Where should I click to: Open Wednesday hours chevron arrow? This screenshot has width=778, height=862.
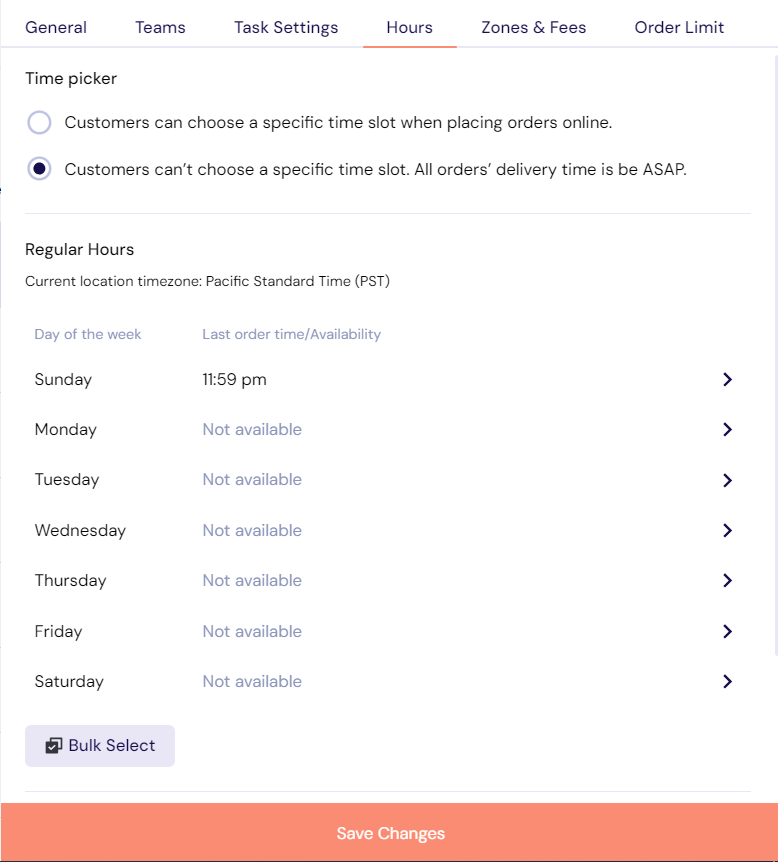click(x=727, y=530)
